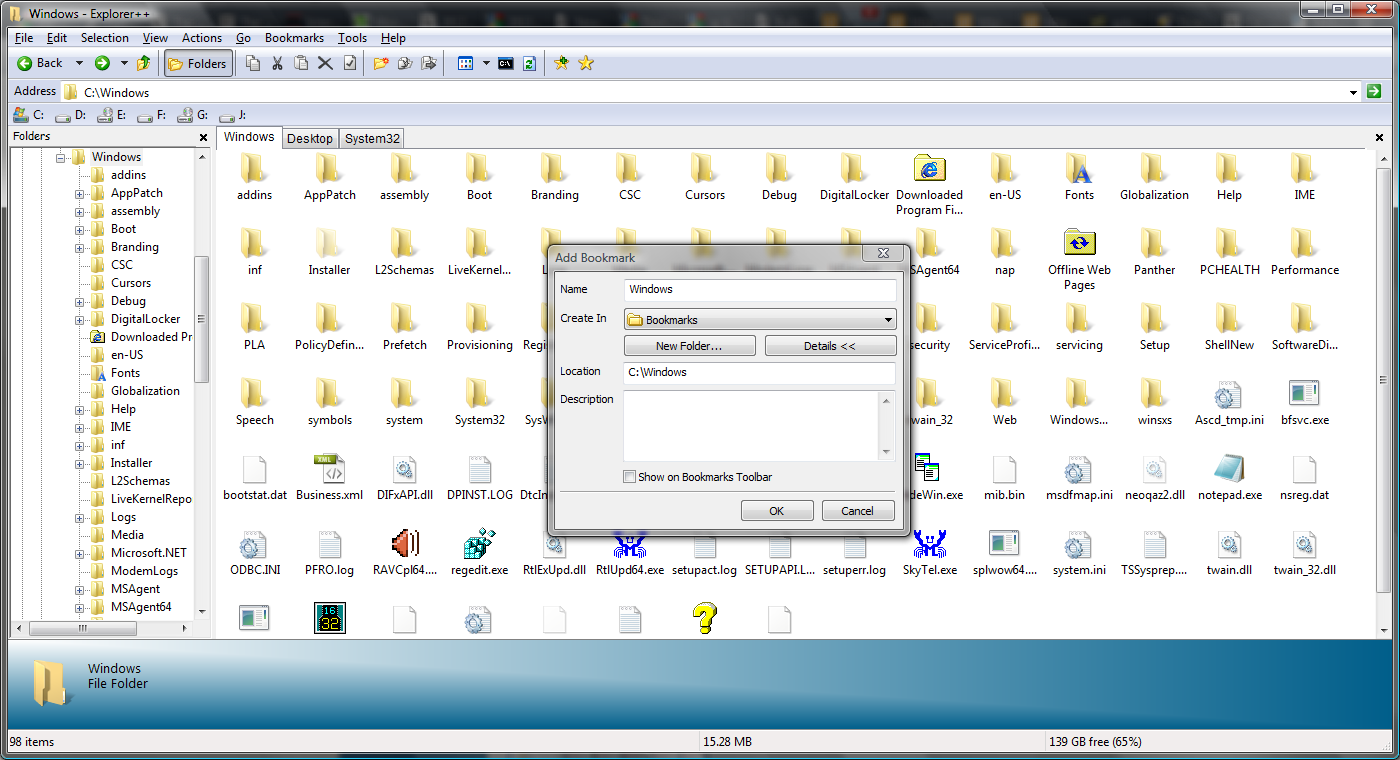Screen dimensions: 1400x760
Task: Go up one folder level using toolbar icon
Action: [144, 63]
